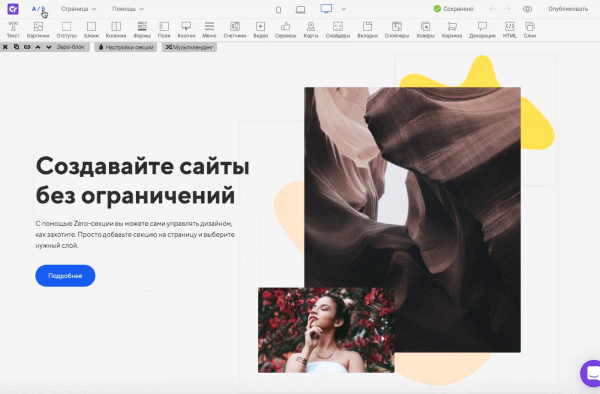Toggle page preview eye icon
Image resolution: width=600 pixels, height=394 pixels.
tap(527, 9)
